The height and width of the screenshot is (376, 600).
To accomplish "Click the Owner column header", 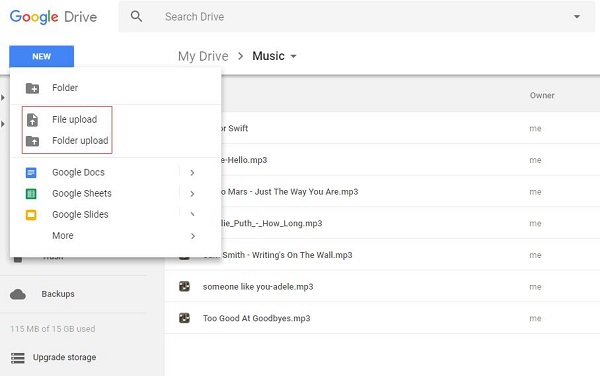I will [542, 95].
